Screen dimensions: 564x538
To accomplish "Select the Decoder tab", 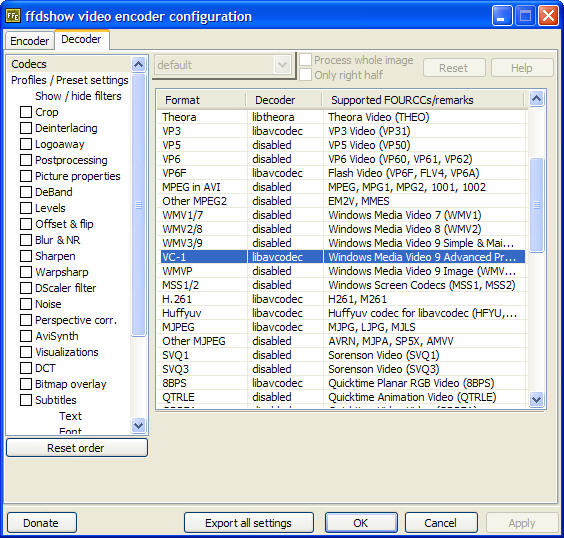I will pyautogui.click(x=81, y=39).
